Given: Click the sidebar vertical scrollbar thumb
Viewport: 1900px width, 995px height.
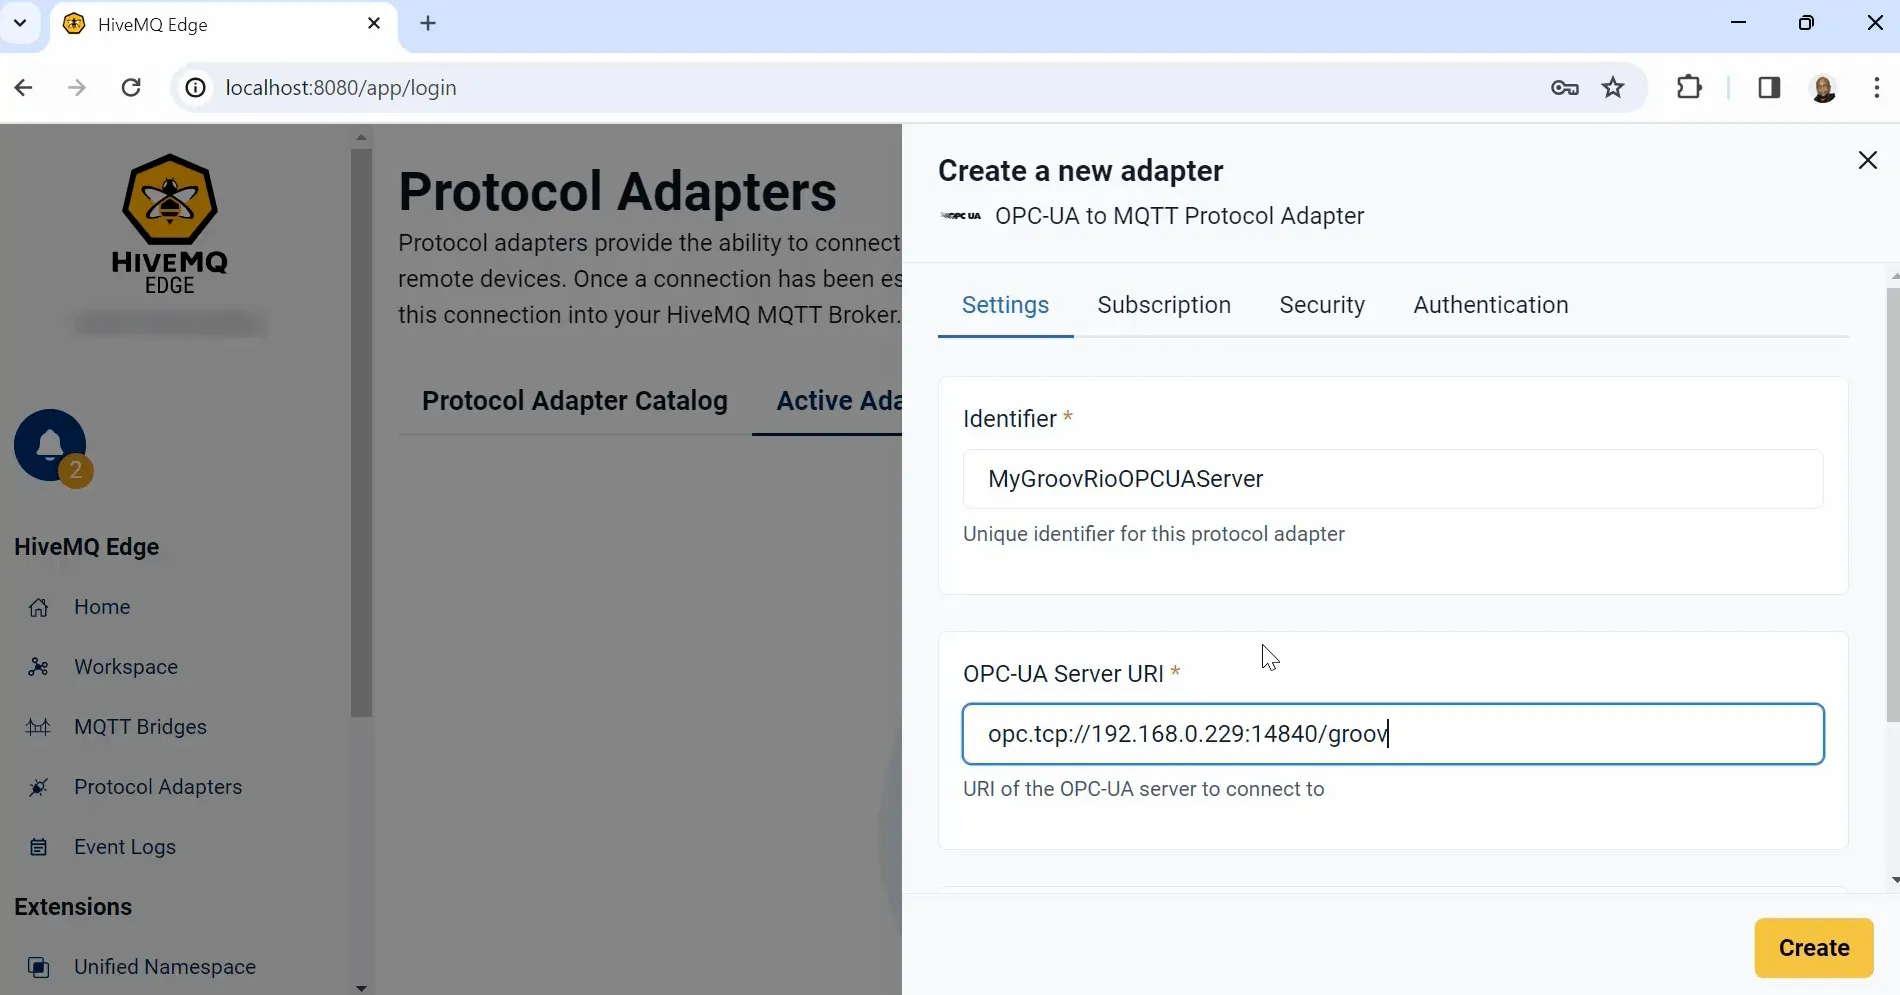Looking at the screenshot, I should [361, 433].
